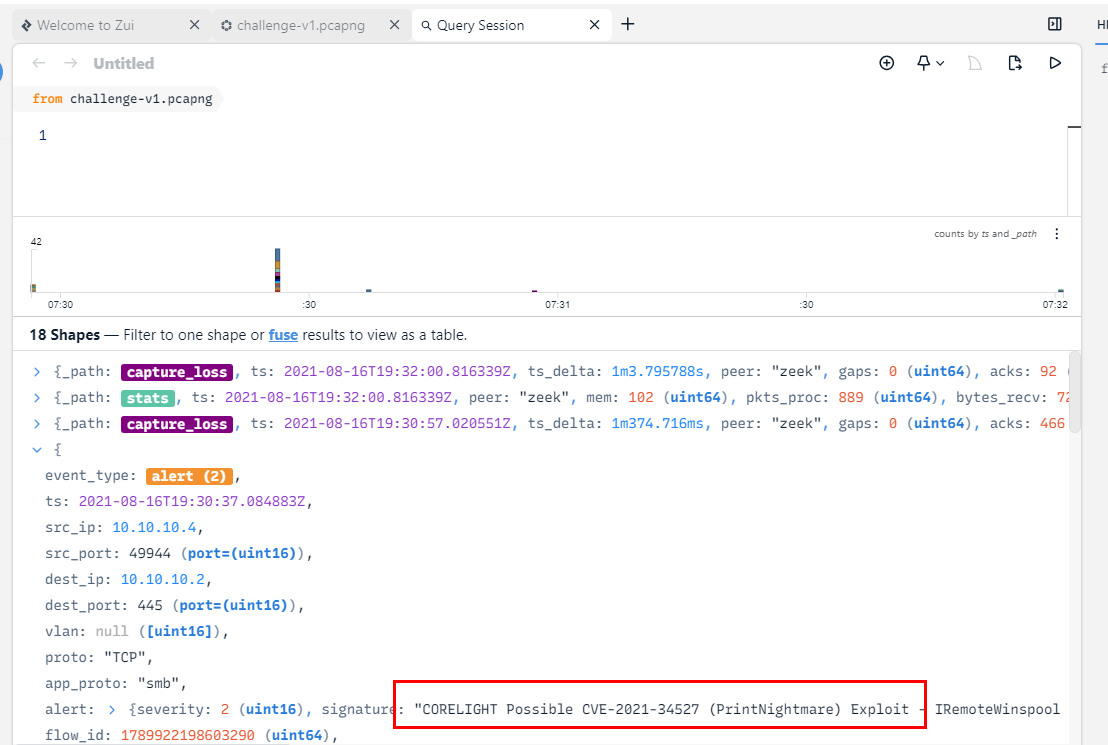Screen dimensions: 1108x745
Task: Click the tallest histogram bar
Action: tap(277, 270)
